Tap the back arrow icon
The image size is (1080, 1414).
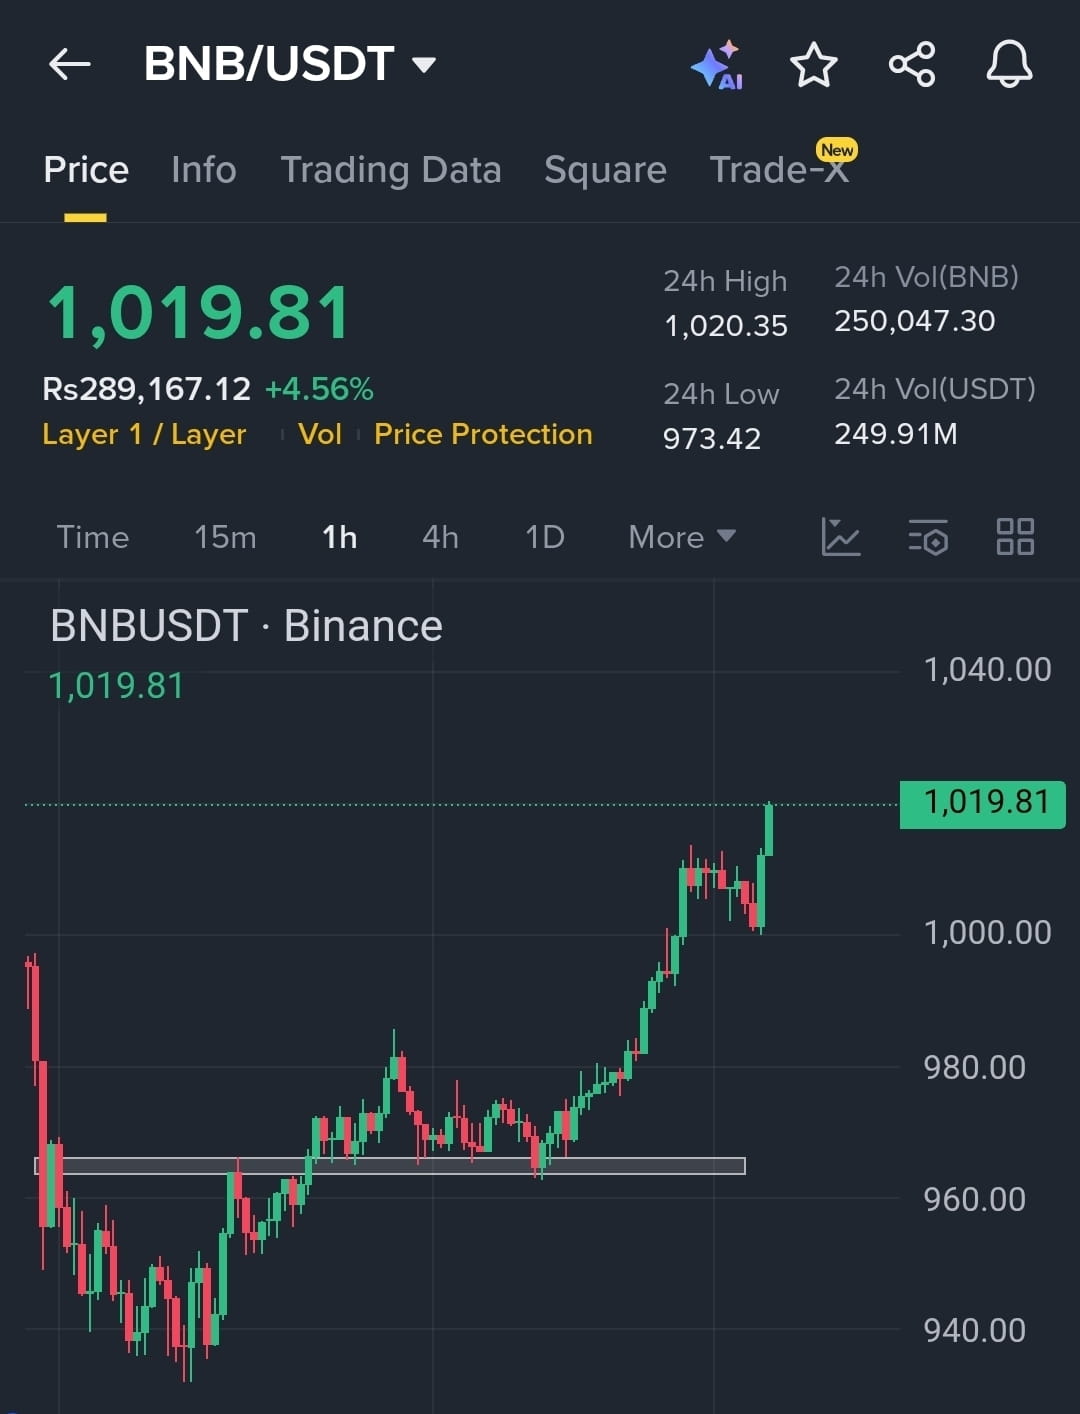[x=69, y=65]
